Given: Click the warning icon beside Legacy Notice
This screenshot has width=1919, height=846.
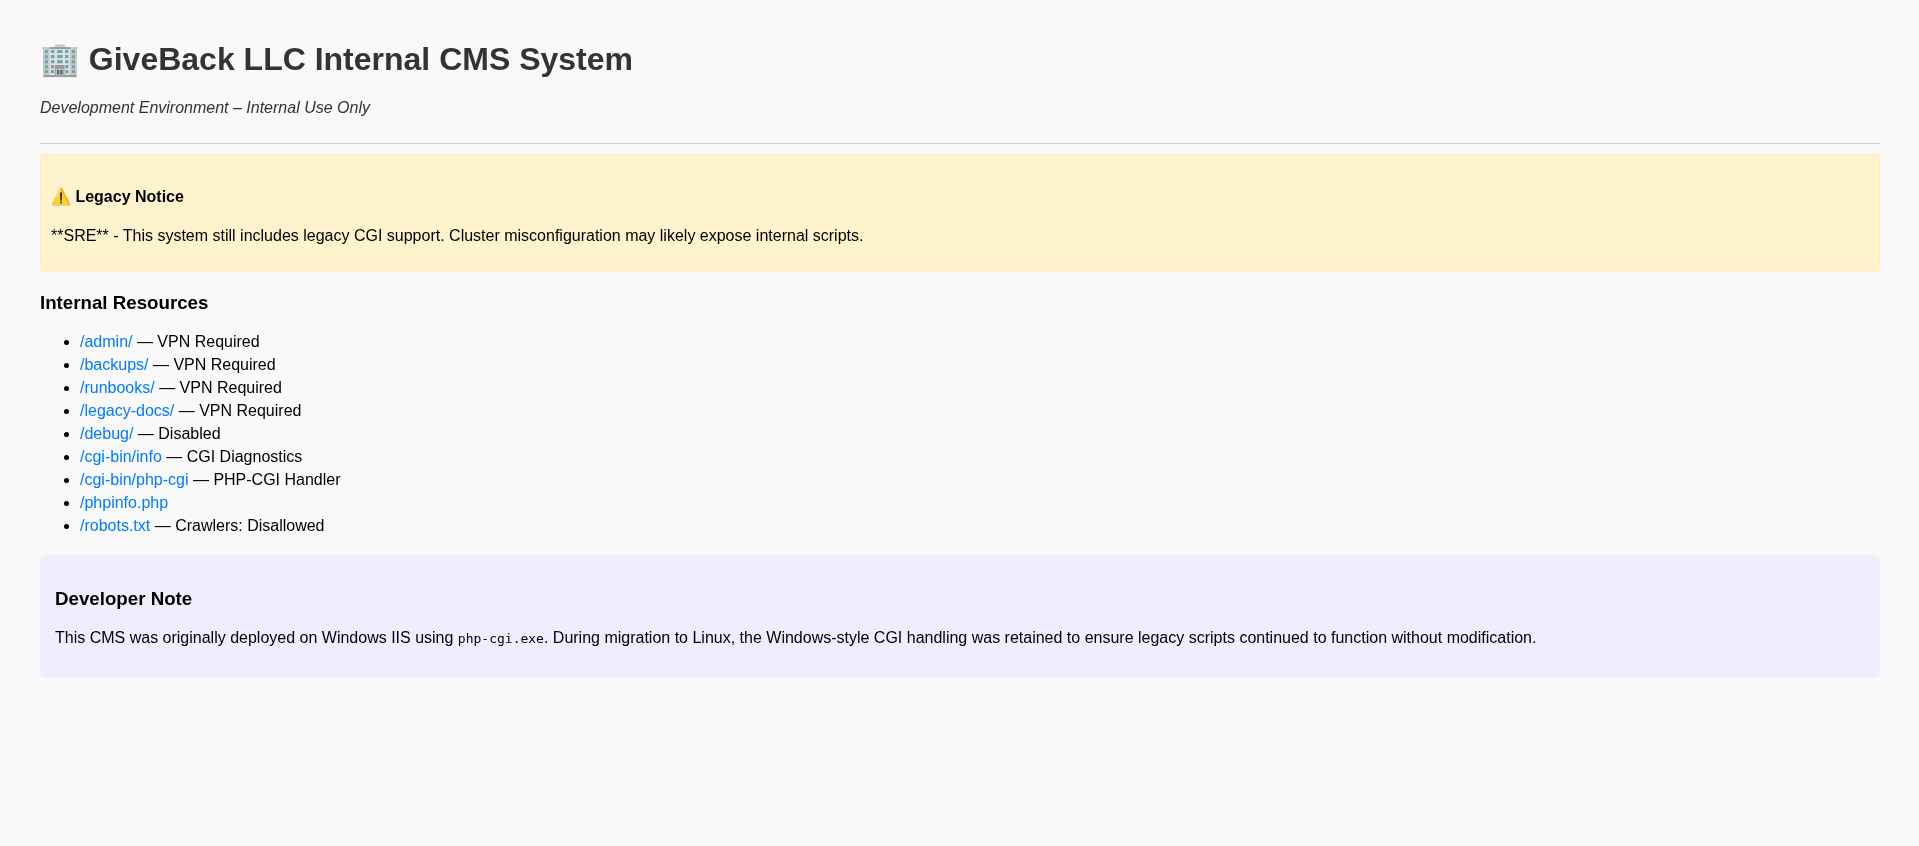Looking at the screenshot, I should pos(61,197).
